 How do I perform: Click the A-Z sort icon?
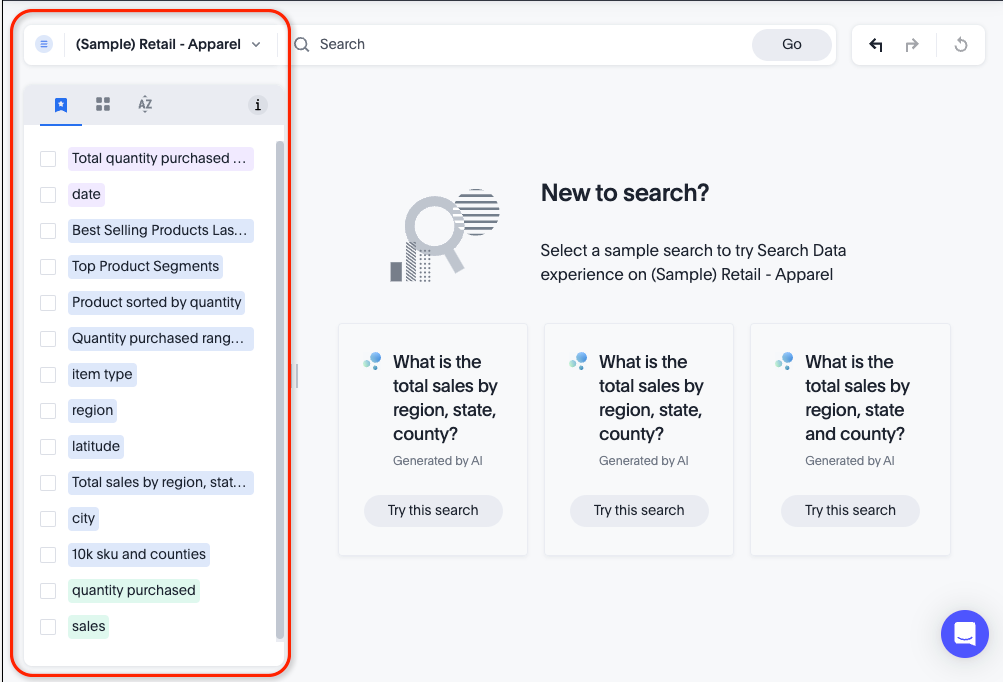tap(145, 104)
